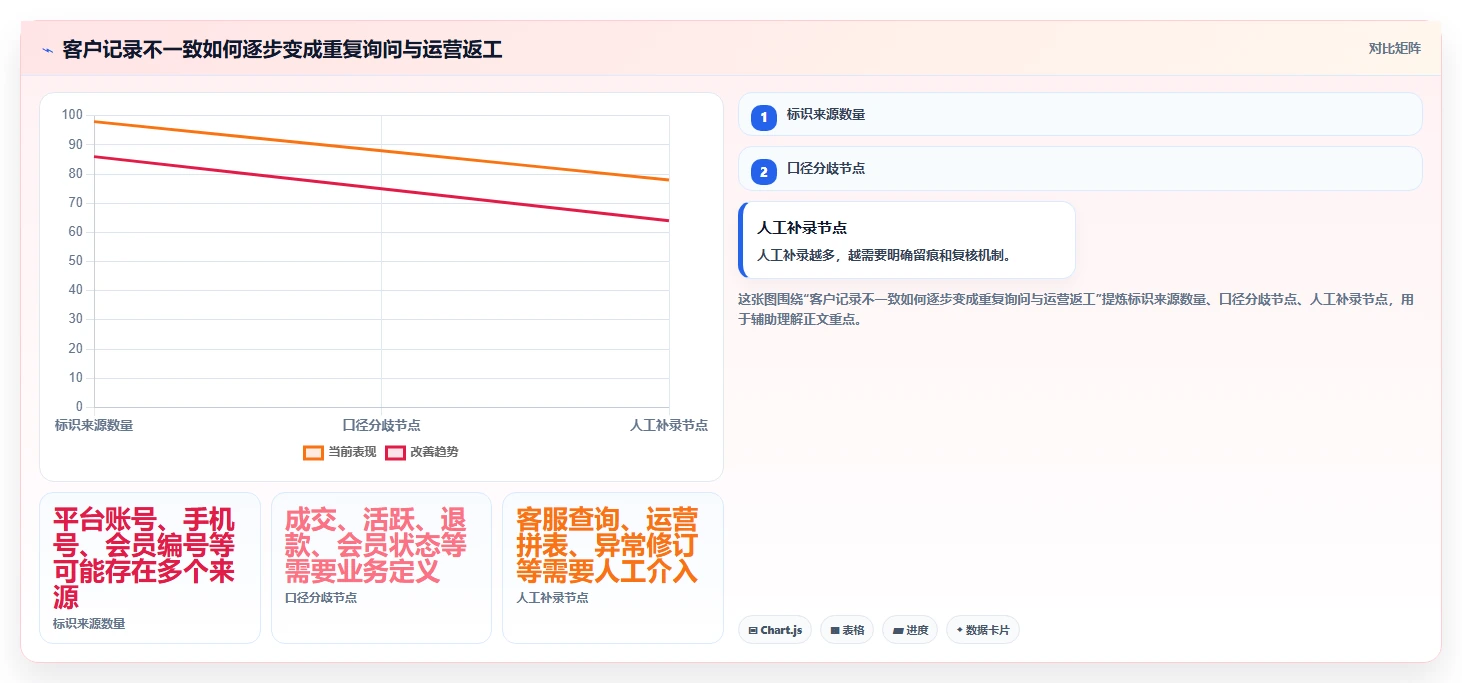Click the bold 人工补录节点 card heading
1462x683 pixels.
tap(802, 228)
